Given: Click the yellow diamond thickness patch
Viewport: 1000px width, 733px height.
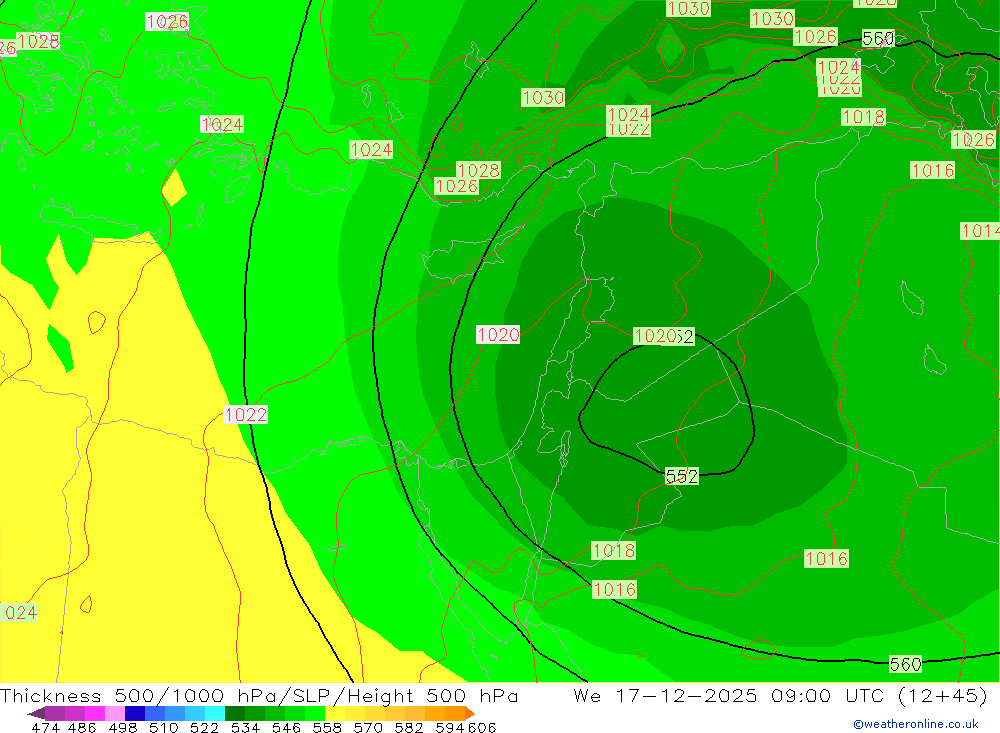Looking at the screenshot, I should click(174, 188).
